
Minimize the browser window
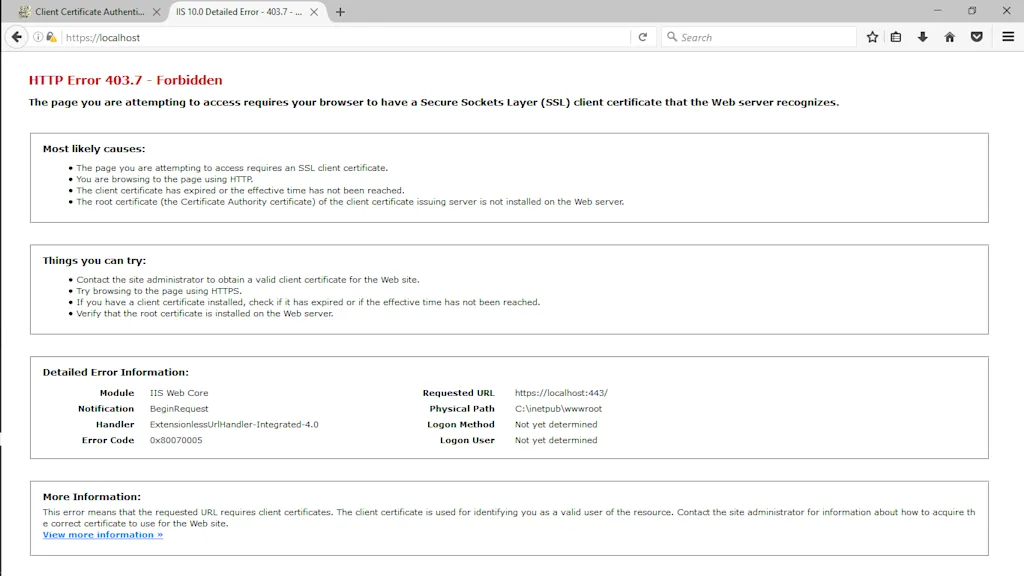(938, 10)
